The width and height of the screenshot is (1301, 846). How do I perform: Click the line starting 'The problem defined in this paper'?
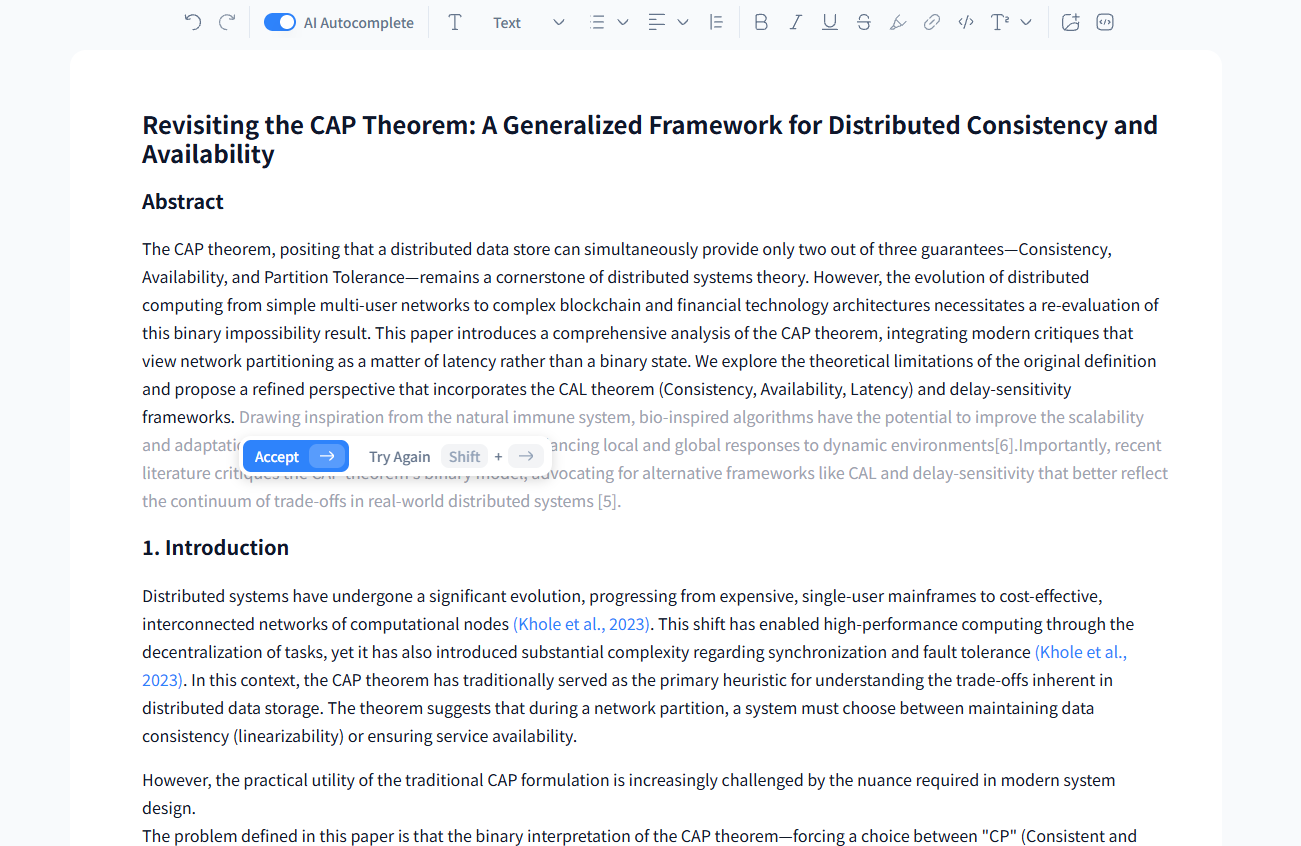pyautogui.click(x=640, y=837)
